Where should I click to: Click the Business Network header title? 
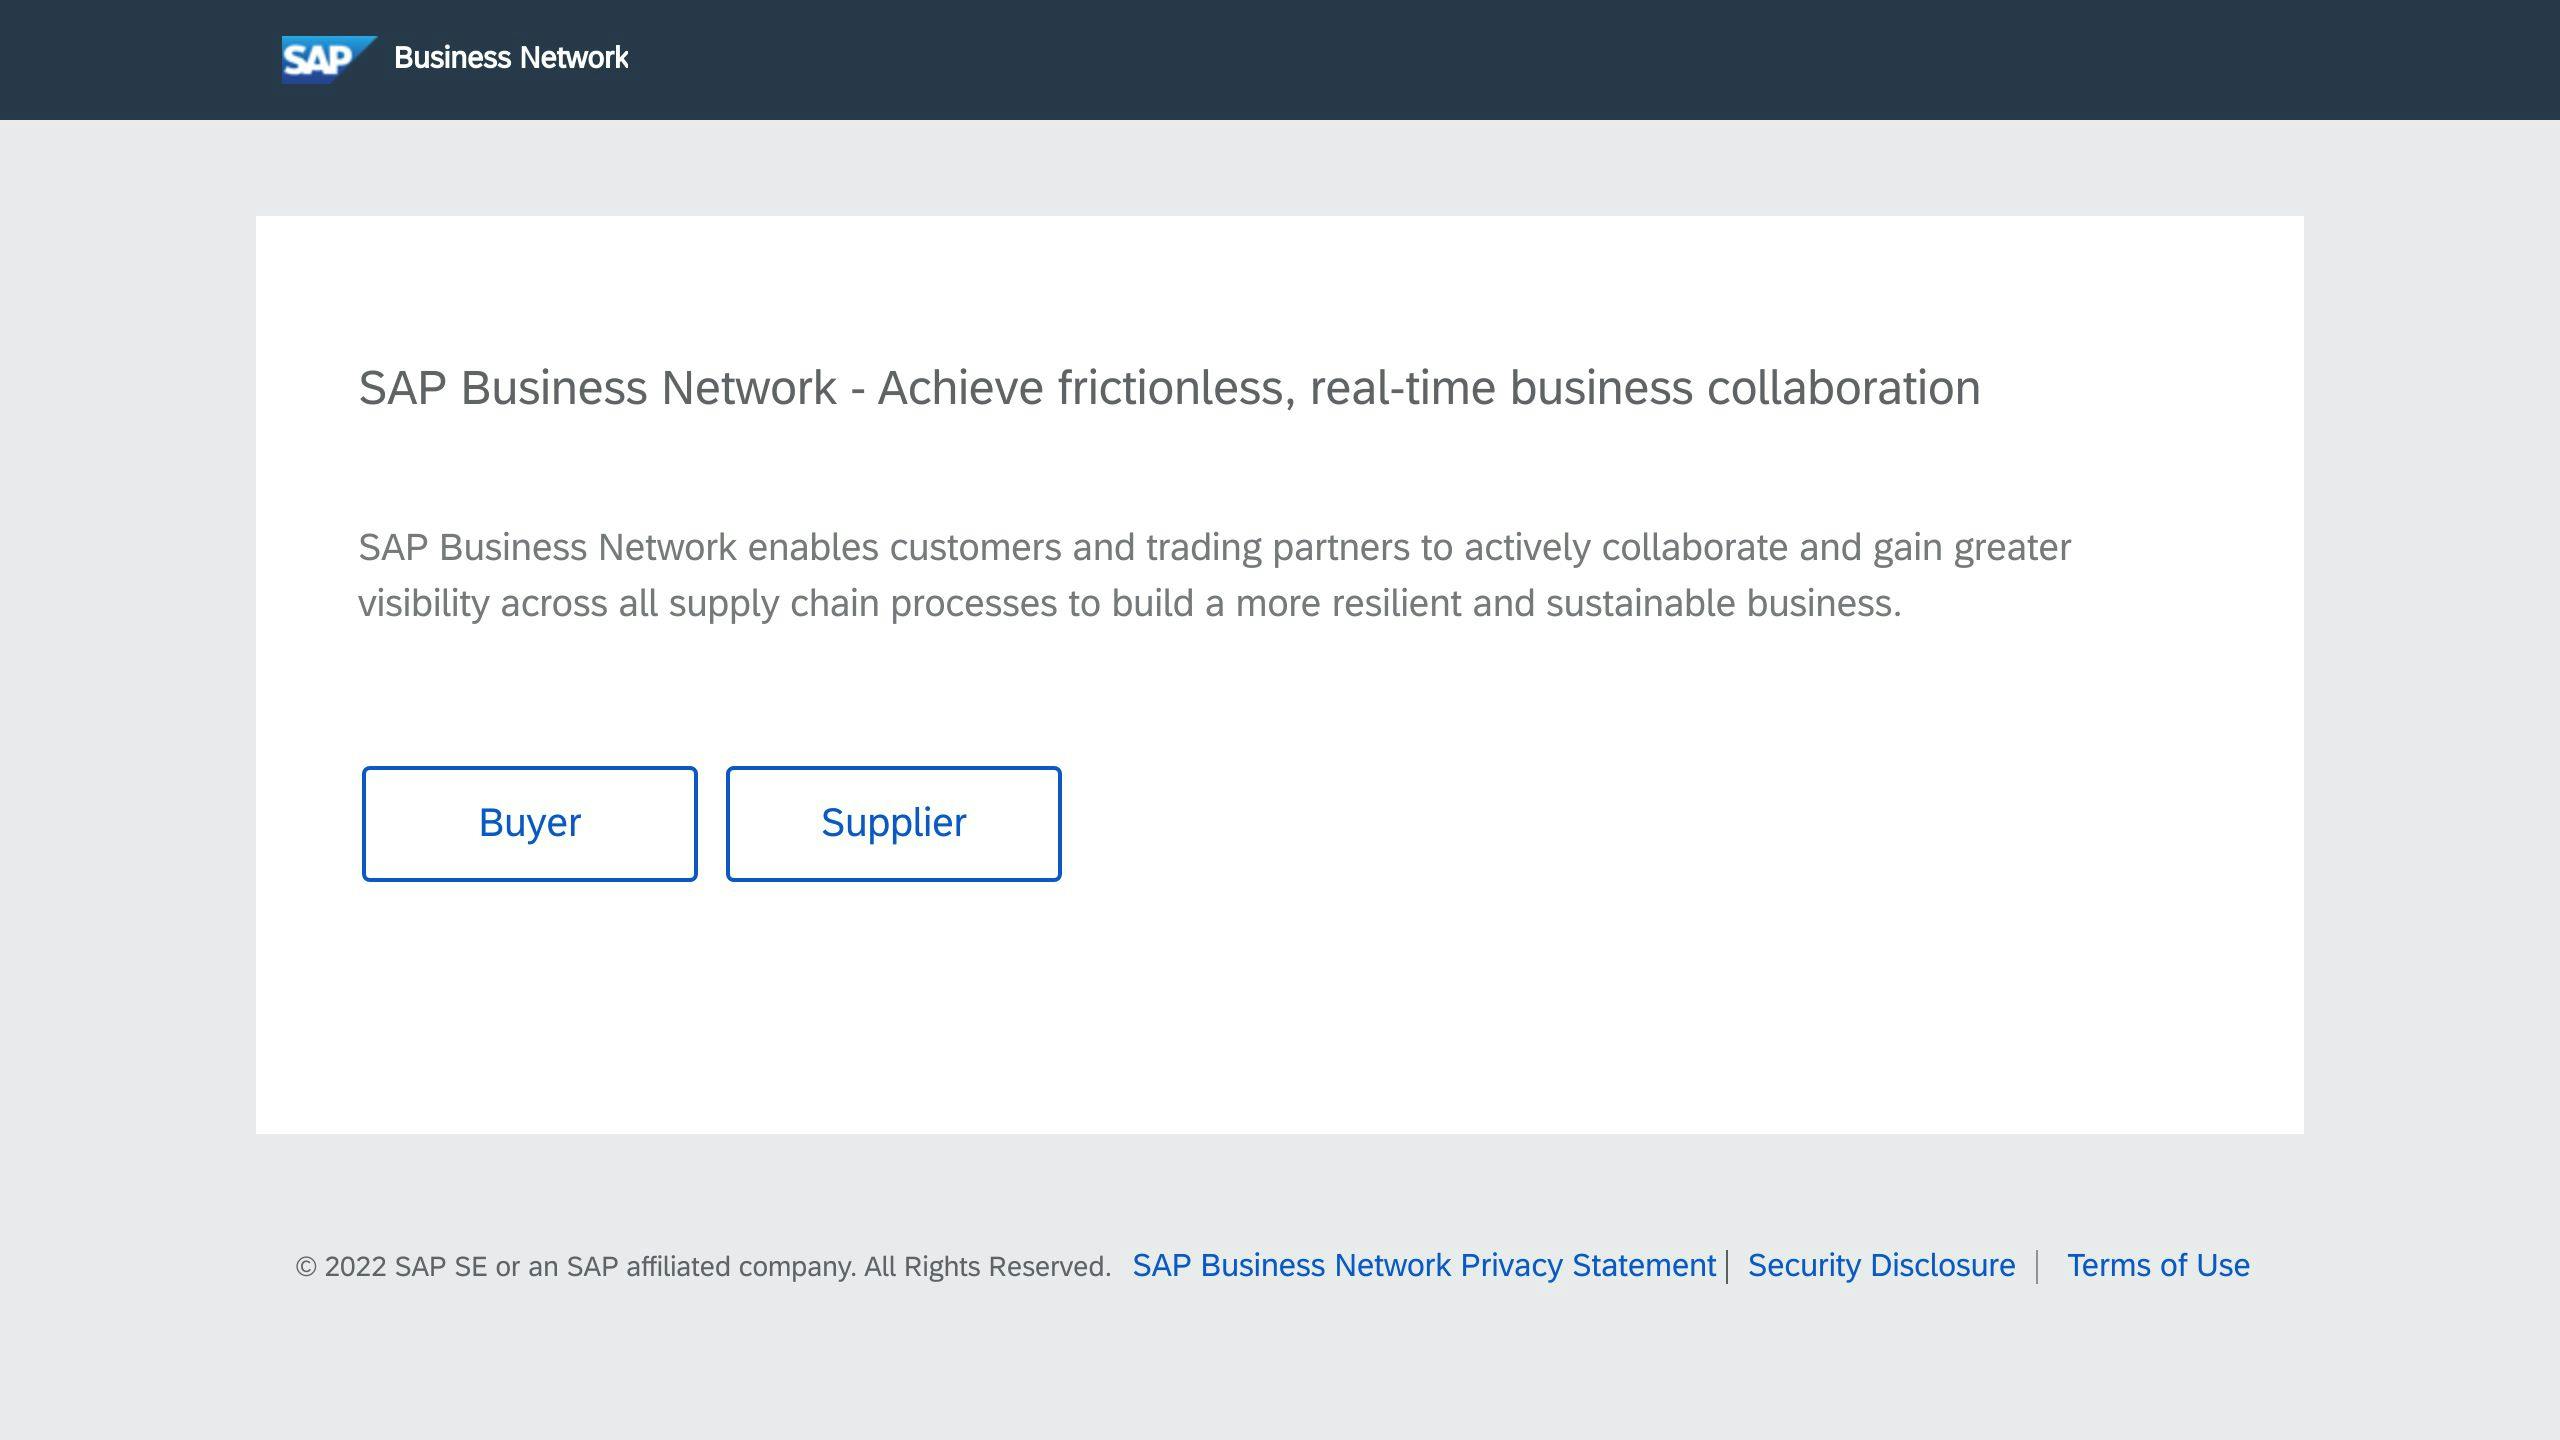pyautogui.click(x=511, y=58)
